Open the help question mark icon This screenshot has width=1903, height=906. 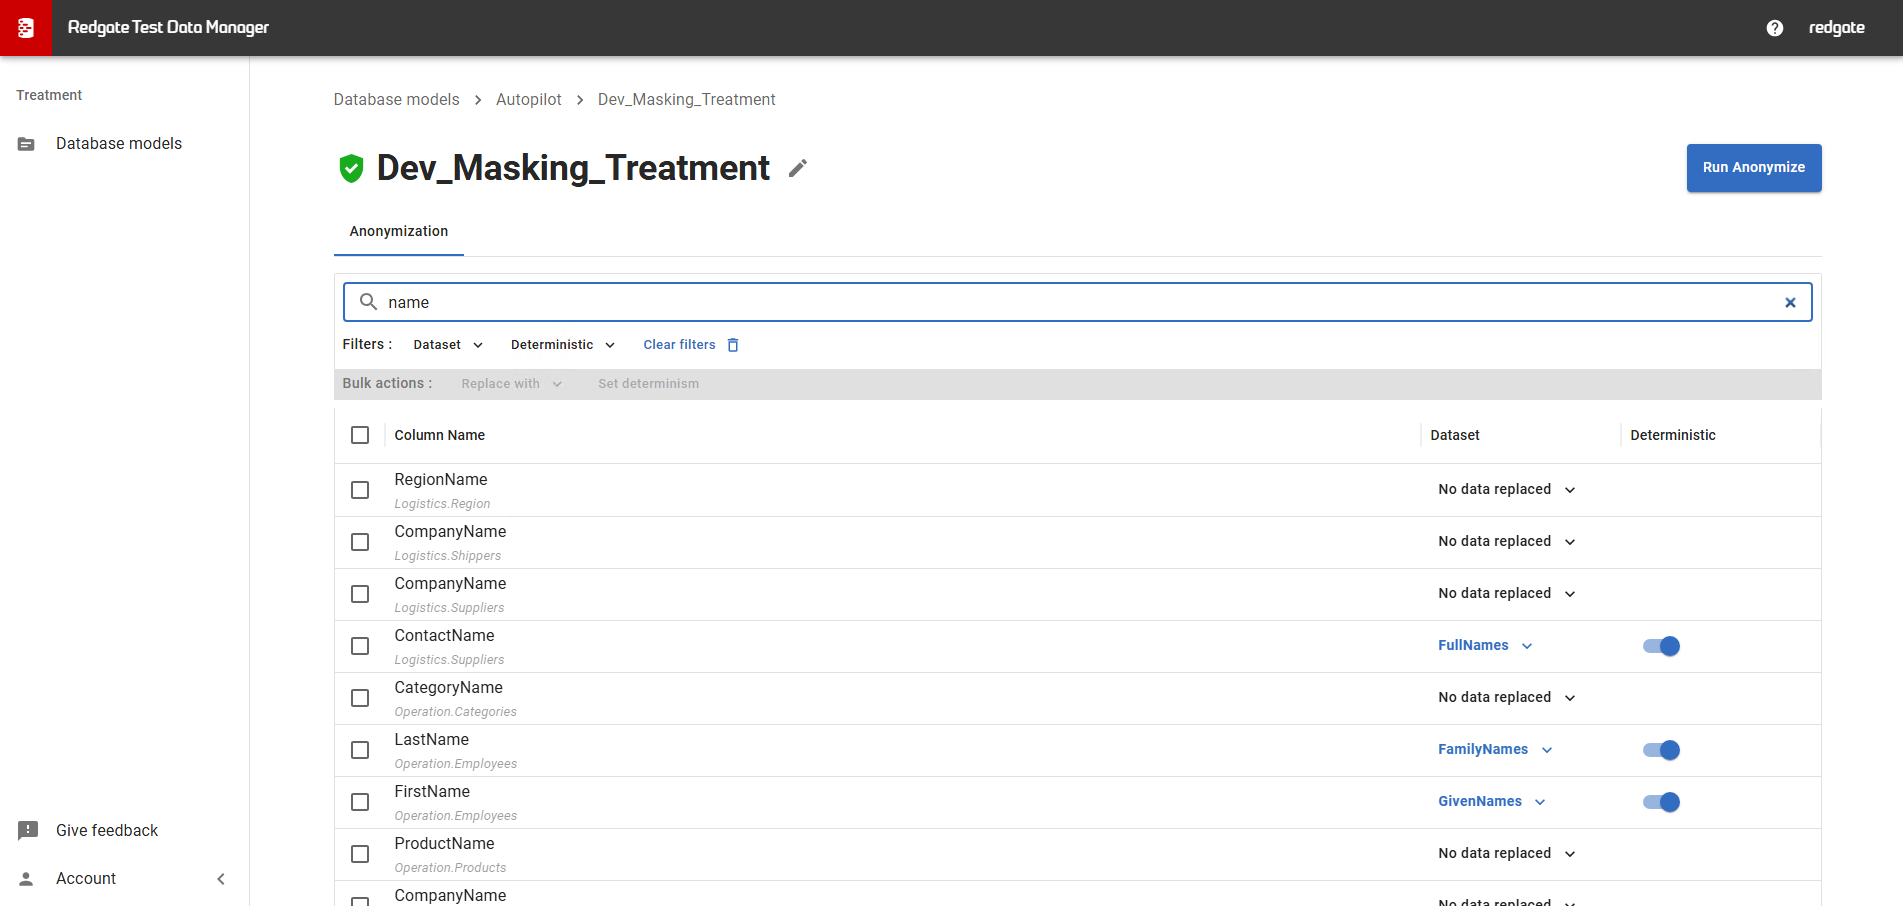pyautogui.click(x=1774, y=28)
